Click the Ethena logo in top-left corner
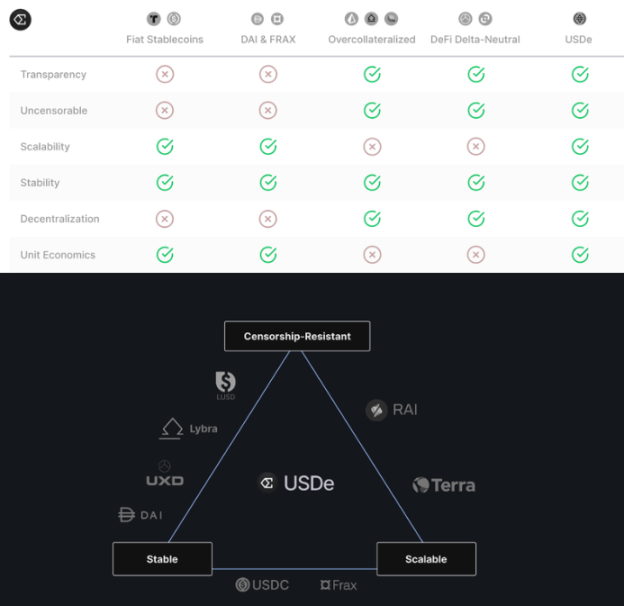 coord(19,19)
